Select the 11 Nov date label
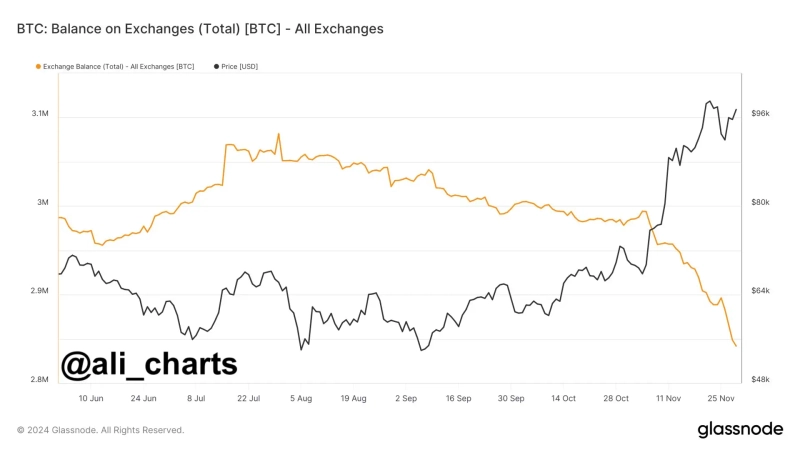The width and height of the screenshot is (800, 450). pos(667,397)
